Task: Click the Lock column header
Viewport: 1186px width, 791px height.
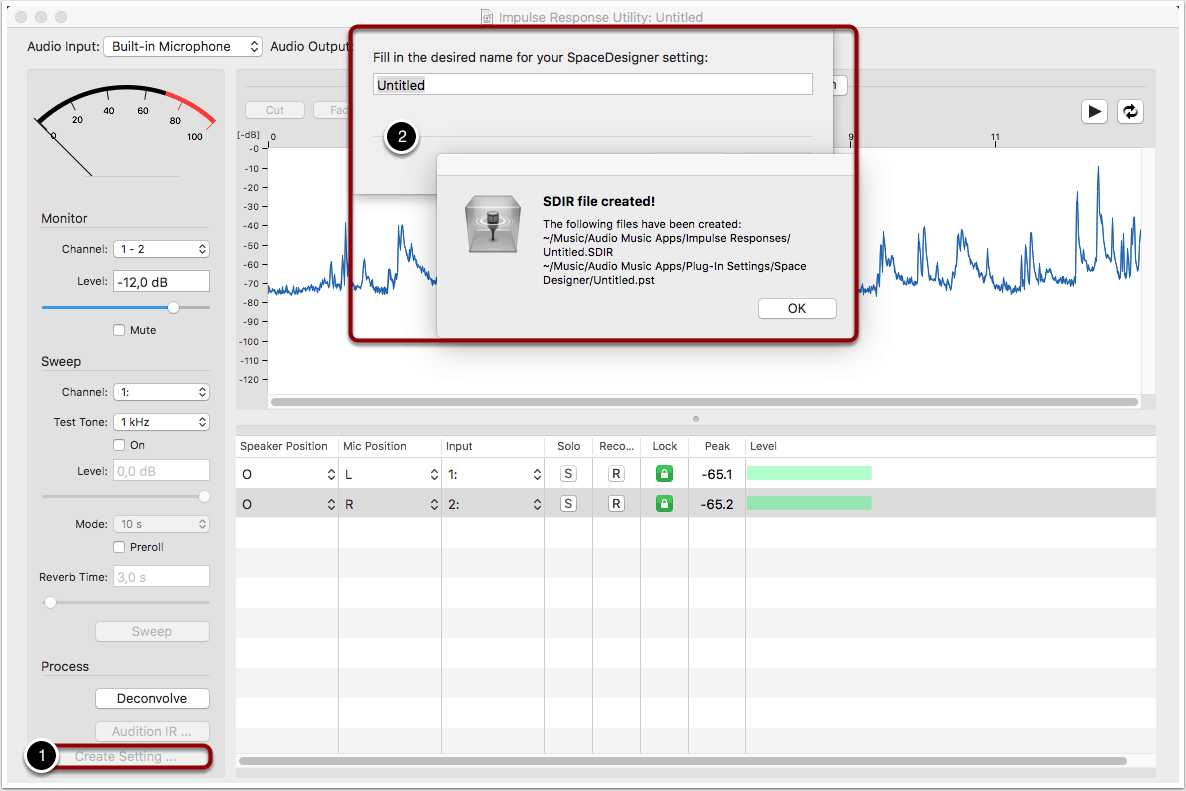Action: pyautogui.click(x=665, y=446)
